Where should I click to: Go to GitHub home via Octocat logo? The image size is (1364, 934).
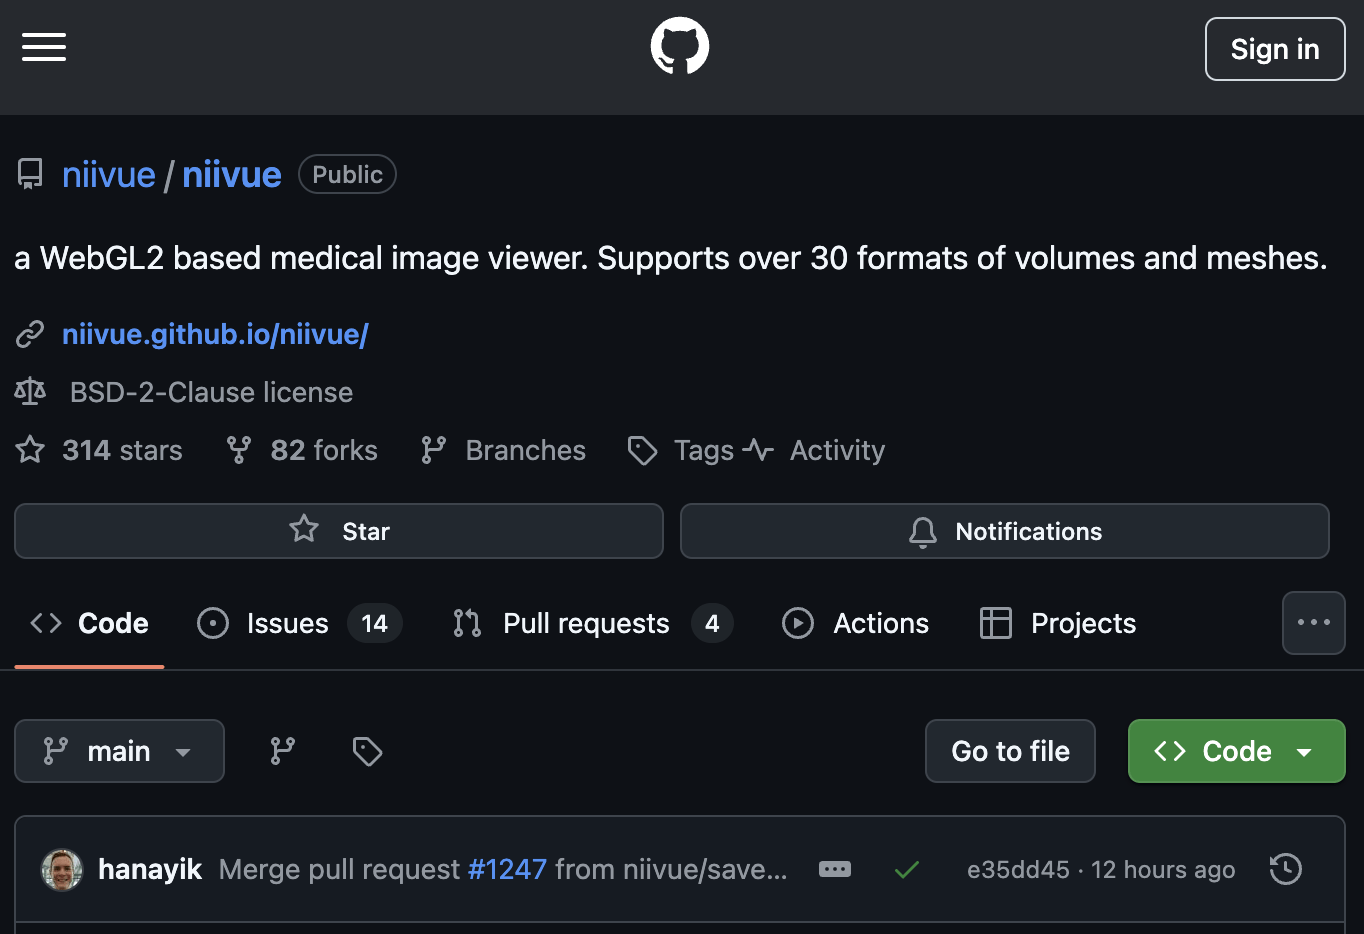pyautogui.click(x=680, y=46)
